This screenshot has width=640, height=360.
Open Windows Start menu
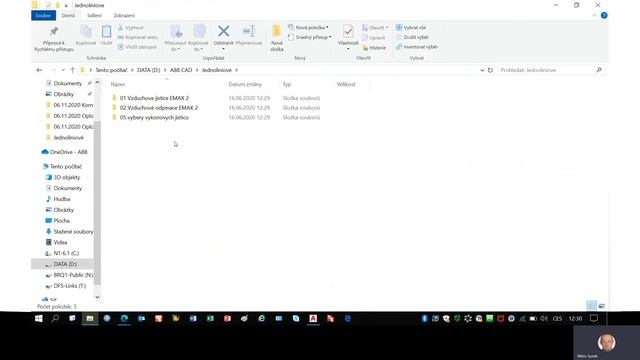39,318
